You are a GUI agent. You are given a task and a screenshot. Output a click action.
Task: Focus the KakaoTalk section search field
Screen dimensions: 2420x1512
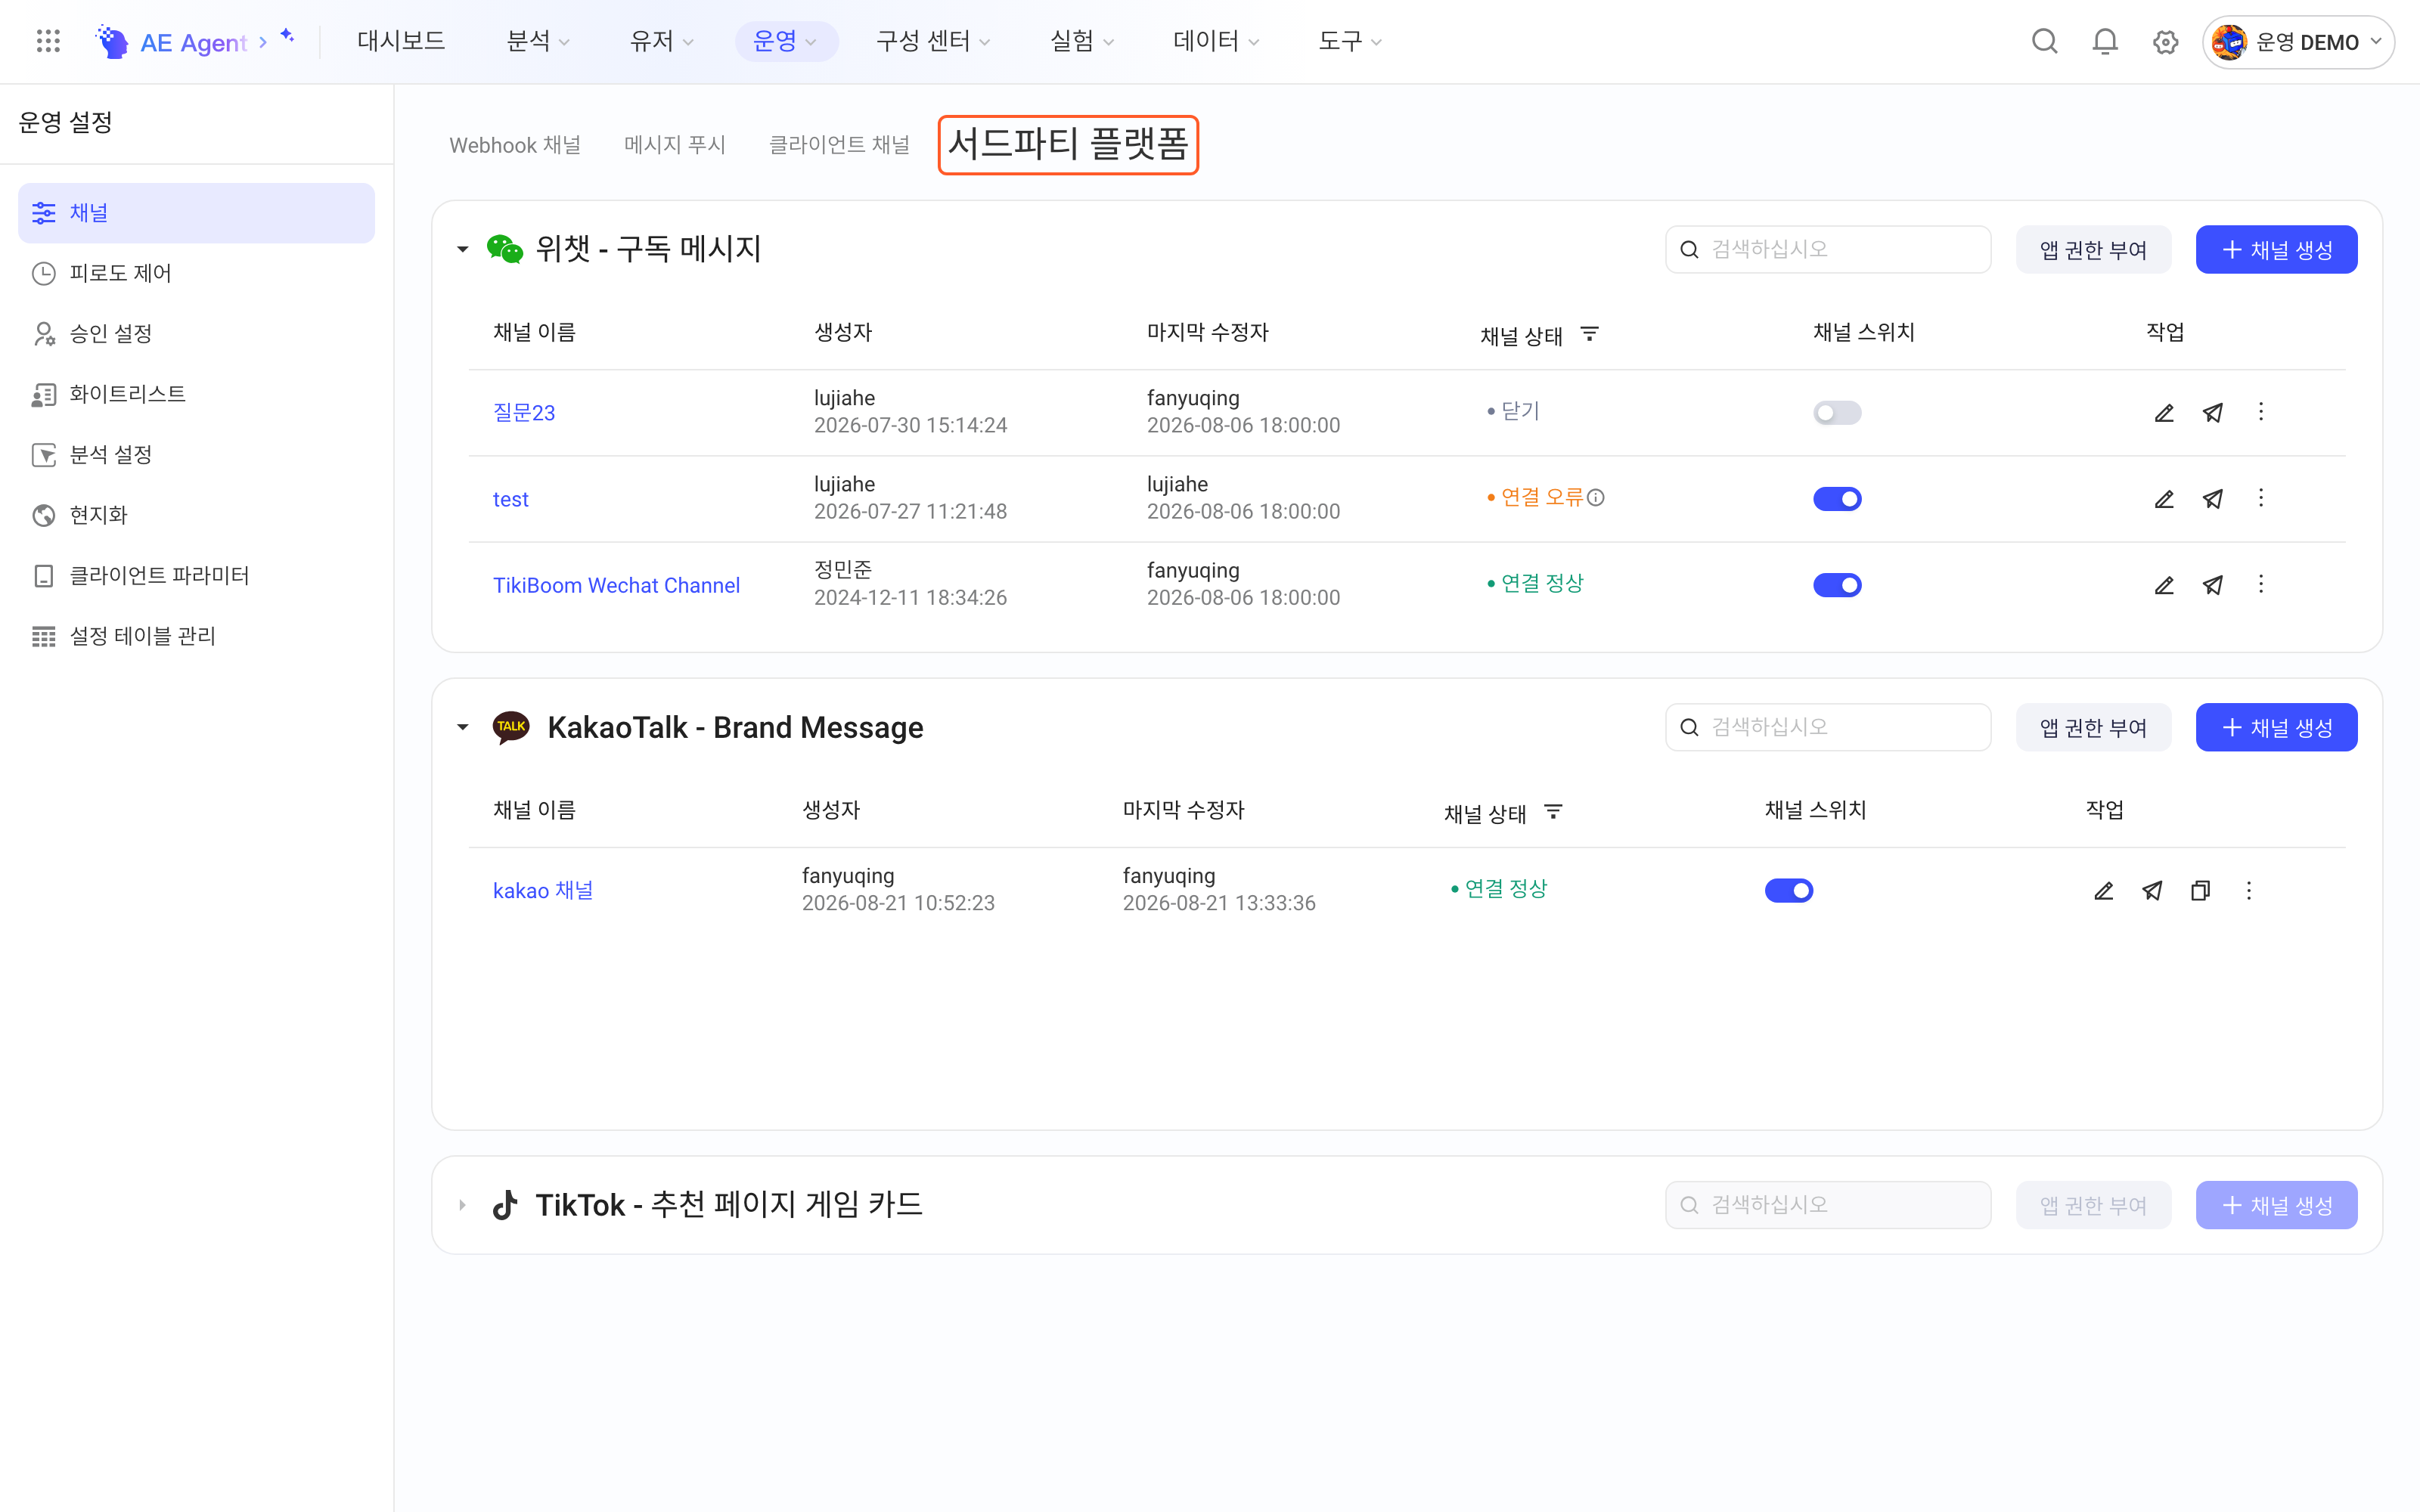1828,727
